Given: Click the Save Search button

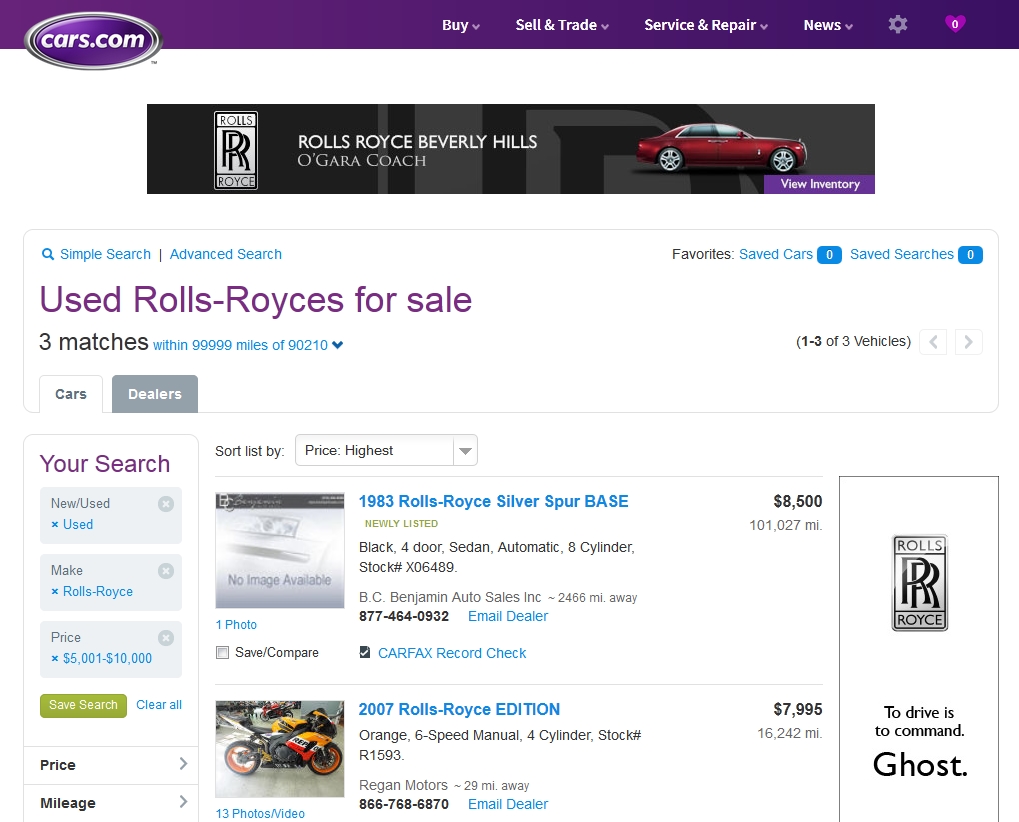Looking at the screenshot, I should pyautogui.click(x=83, y=705).
